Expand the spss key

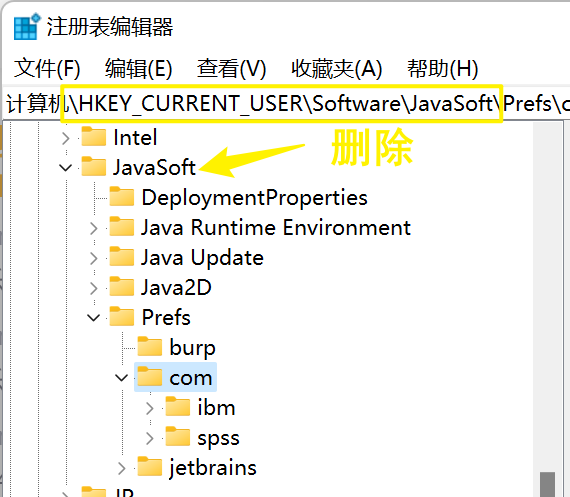coord(150,438)
